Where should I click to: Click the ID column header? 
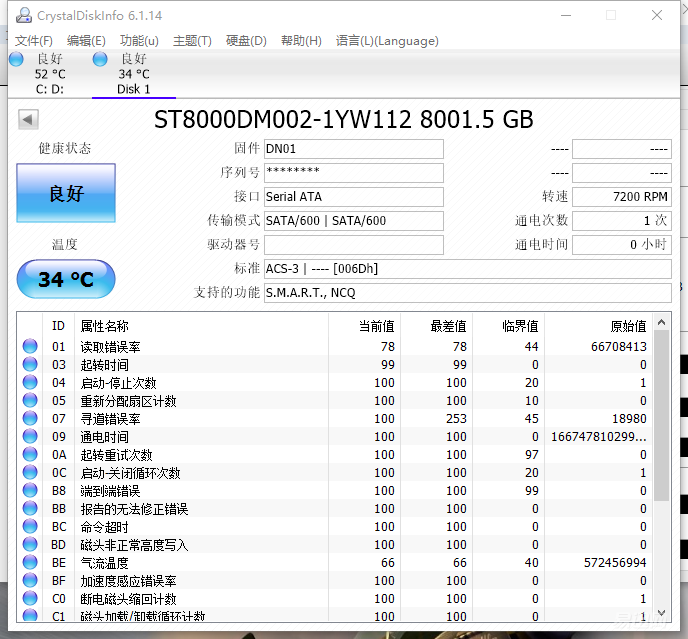pos(58,326)
